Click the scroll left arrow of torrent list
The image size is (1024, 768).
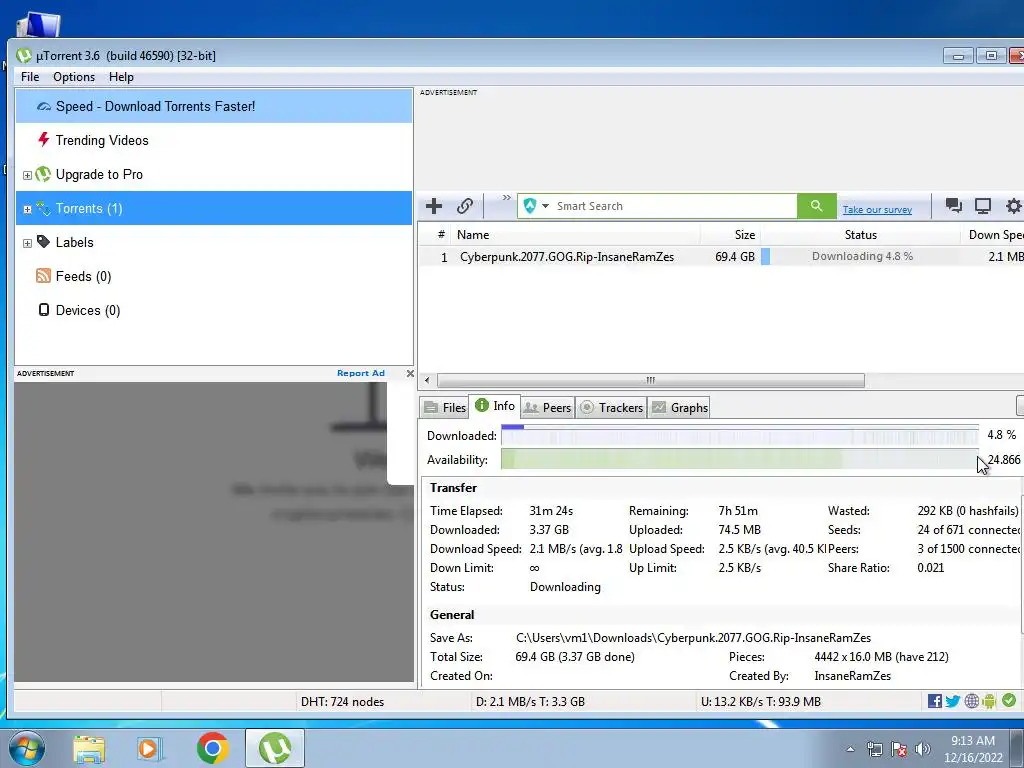[x=427, y=380]
